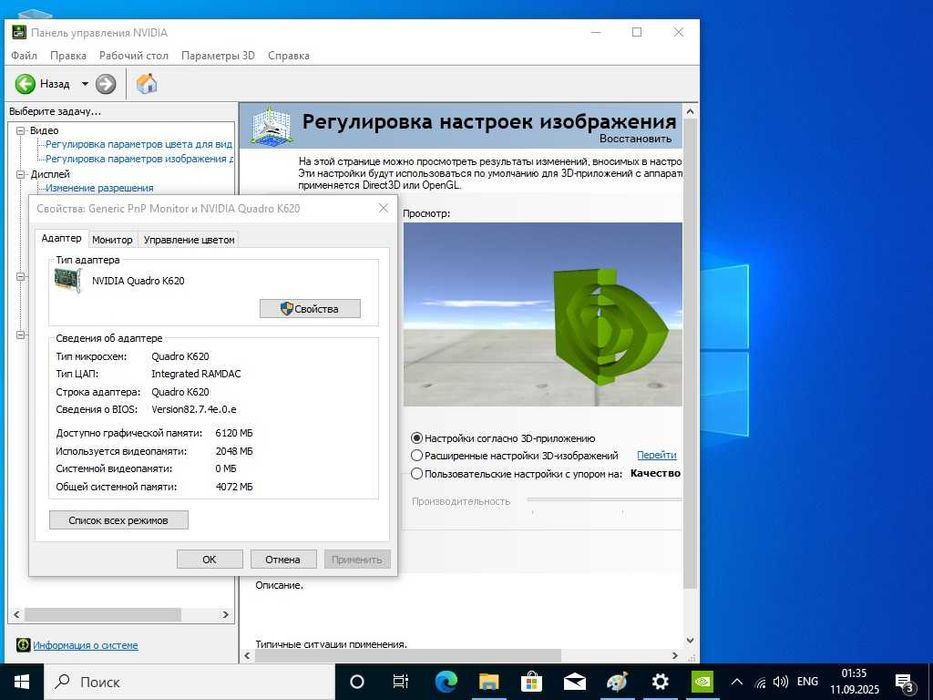The image size is (933, 700).
Task: Open the notification center icon
Action: pyautogui.click(x=904, y=683)
